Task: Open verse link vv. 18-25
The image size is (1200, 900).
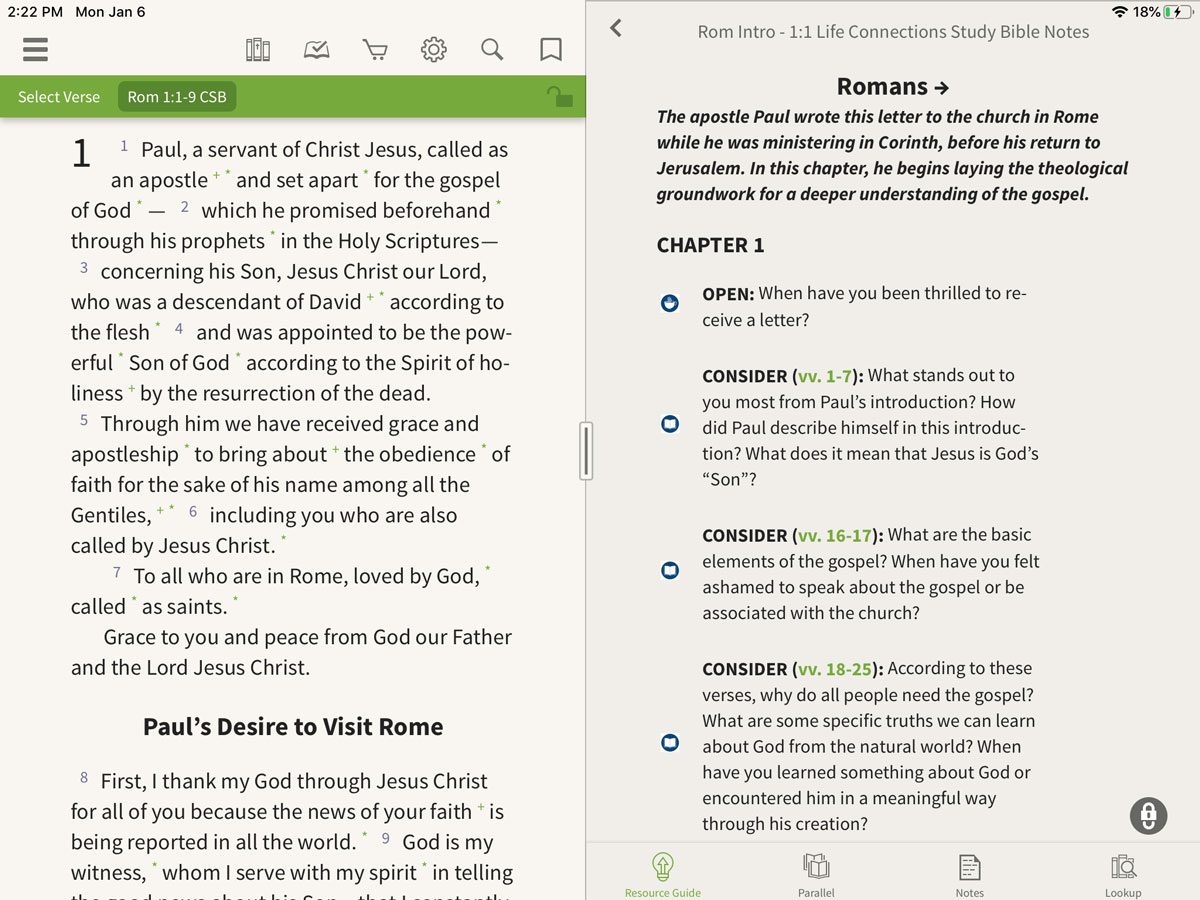Action: click(835, 669)
